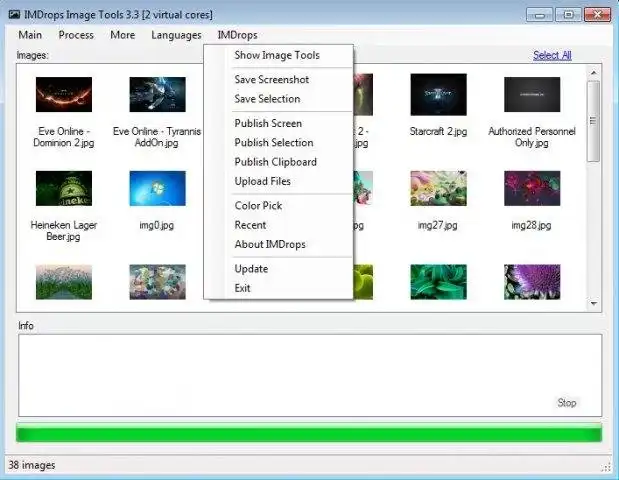The width and height of the screenshot is (619, 480).
Task: Select the flower field thumbnail below Heineken
Action: point(64,282)
